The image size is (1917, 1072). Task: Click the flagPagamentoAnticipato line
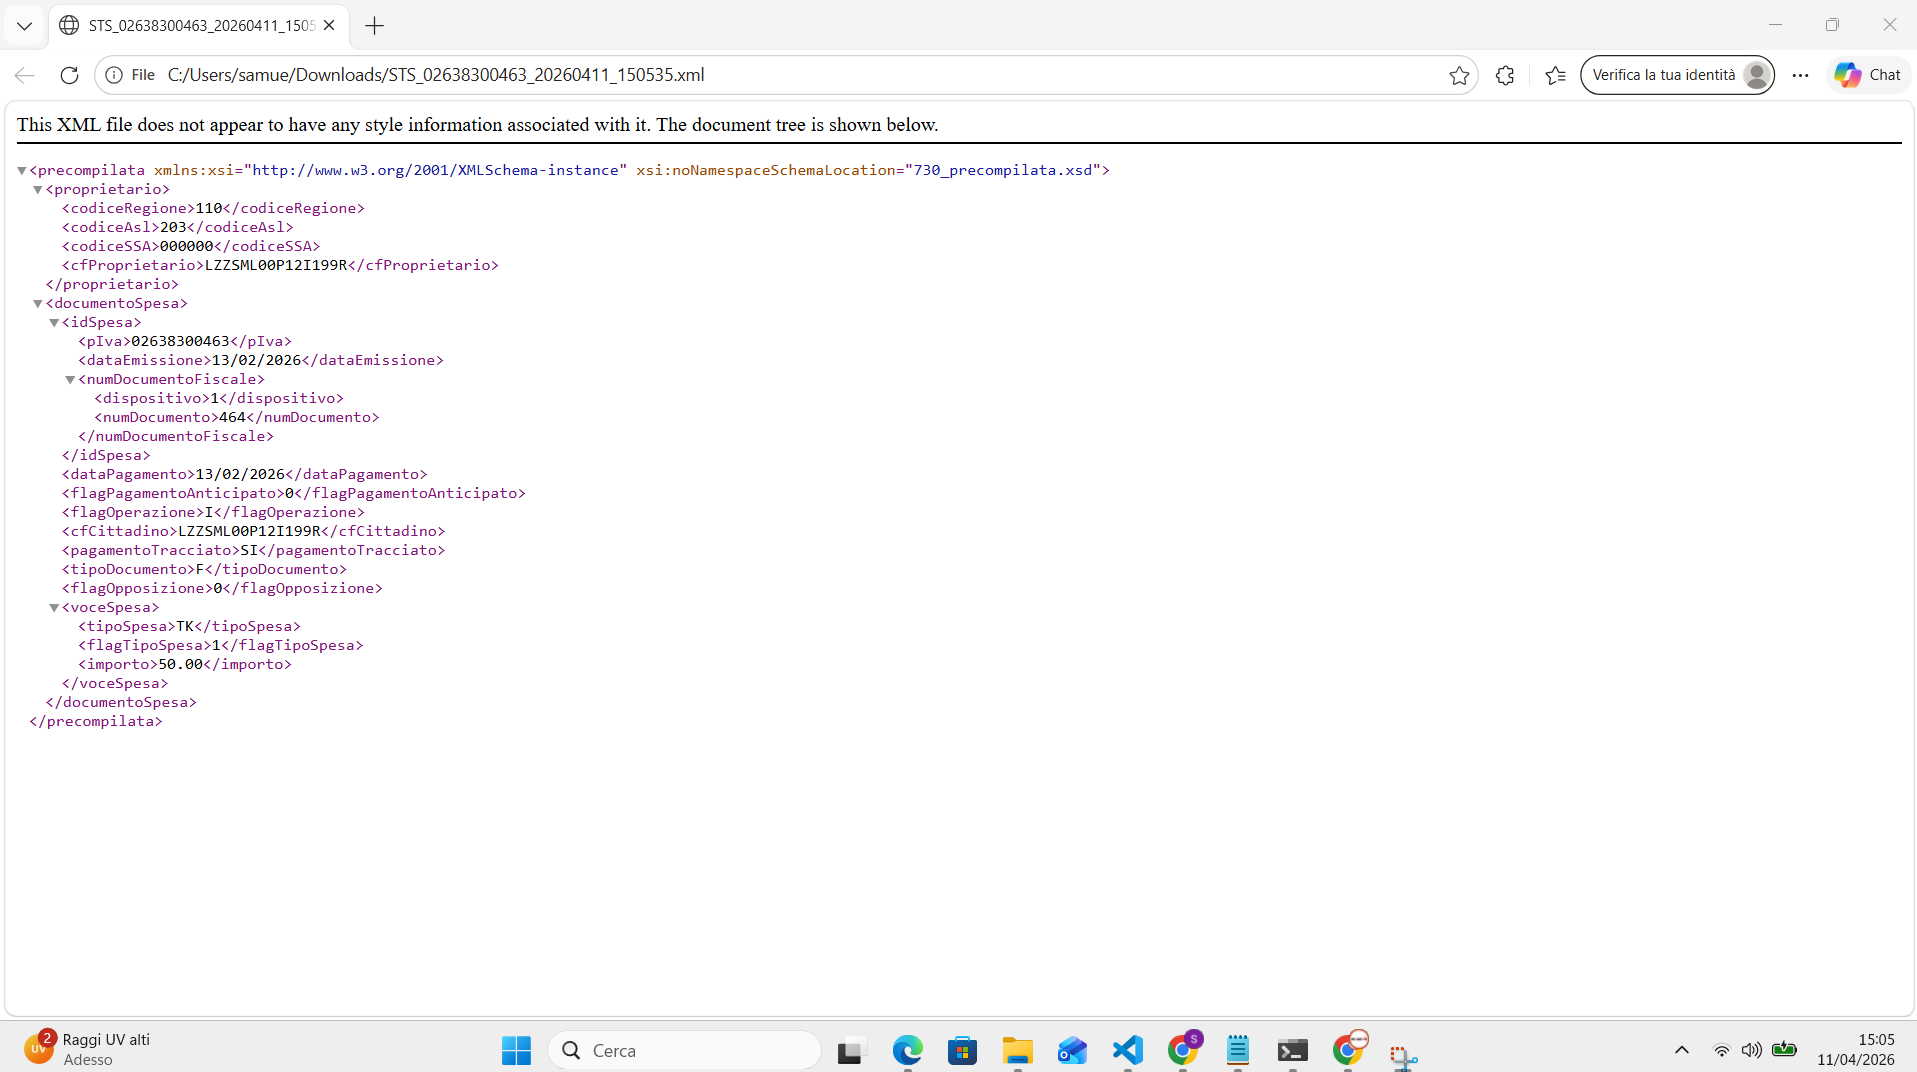[294, 493]
